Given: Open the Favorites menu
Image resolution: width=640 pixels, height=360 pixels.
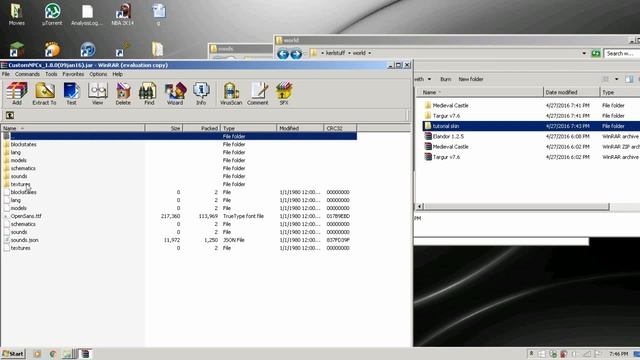Looking at the screenshot, I should pos(73,74).
